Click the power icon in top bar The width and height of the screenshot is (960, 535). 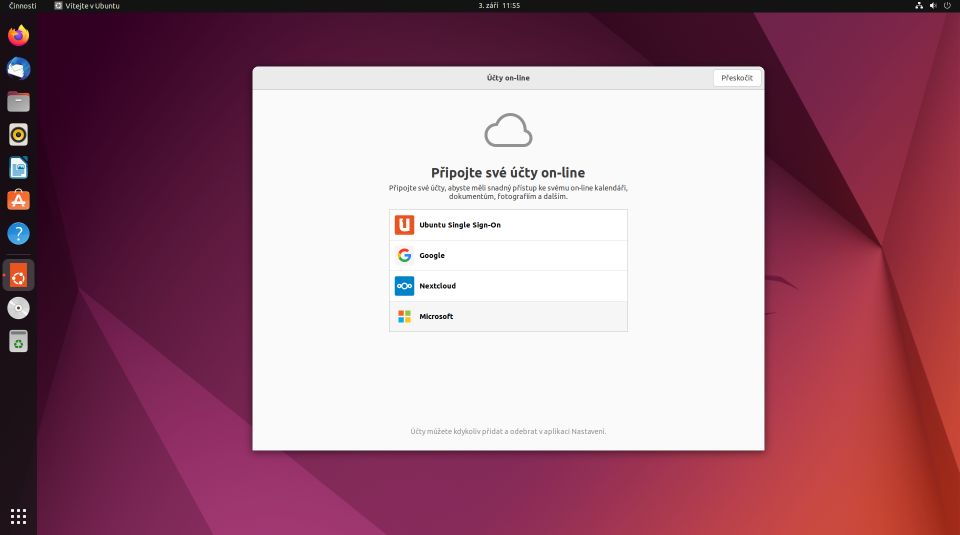coord(947,6)
